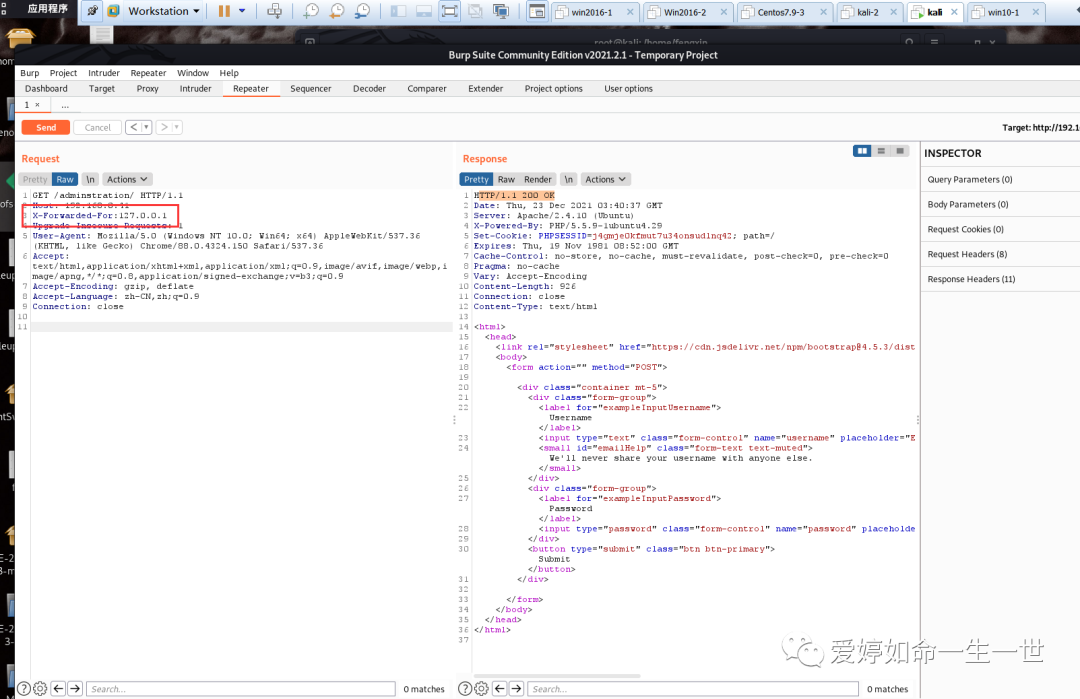Toggle the Request \n non-printable characters button
The image size is (1080, 699).
[x=90, y=179]
